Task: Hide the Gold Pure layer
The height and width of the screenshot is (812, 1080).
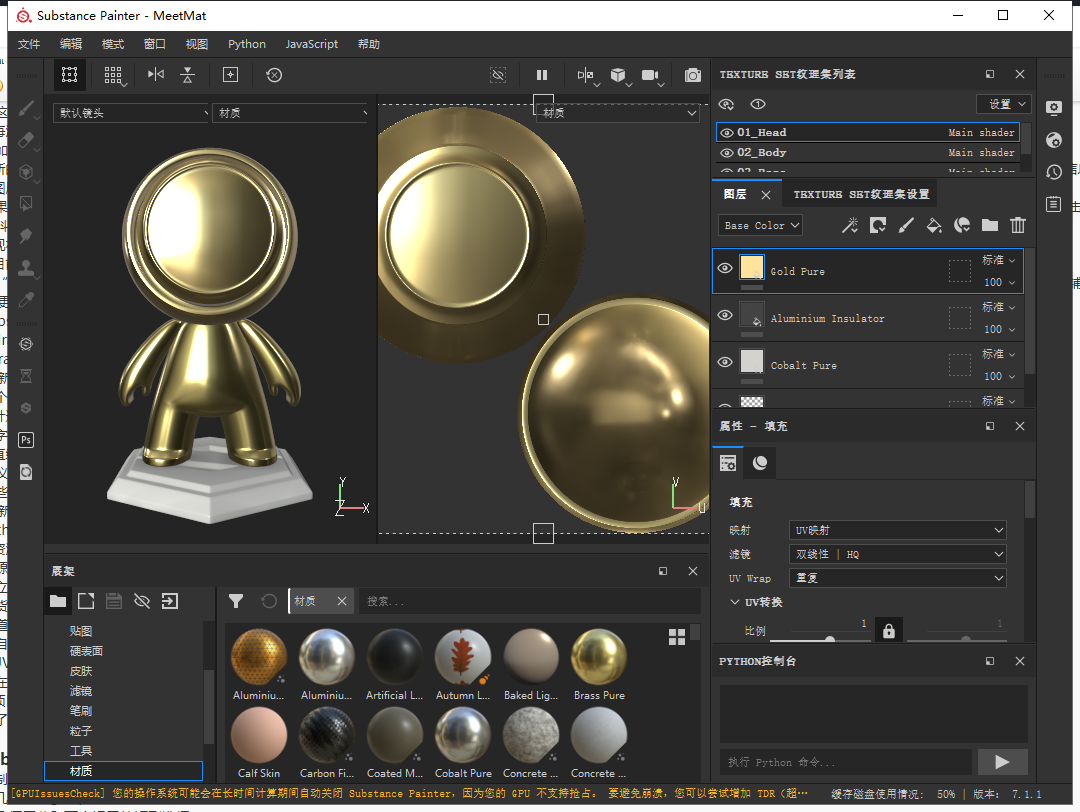Action: click(725, 268)
